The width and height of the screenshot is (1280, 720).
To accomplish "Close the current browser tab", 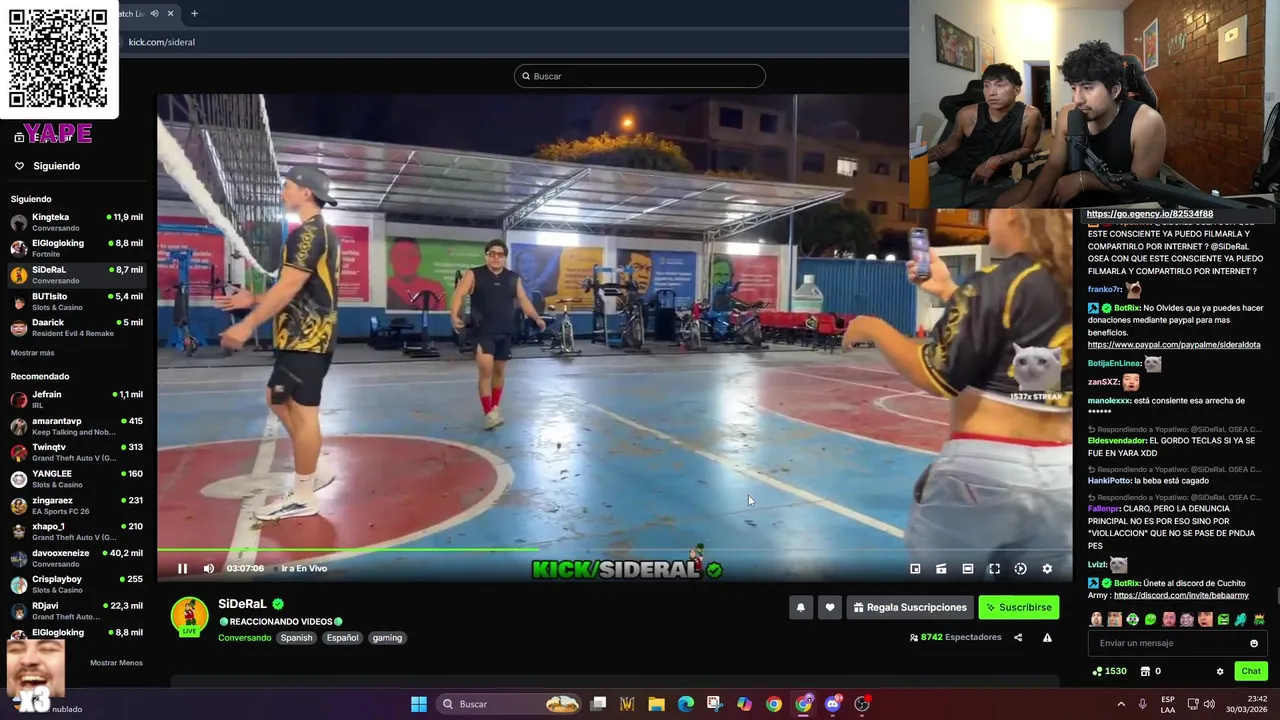I will pos(171,14).
